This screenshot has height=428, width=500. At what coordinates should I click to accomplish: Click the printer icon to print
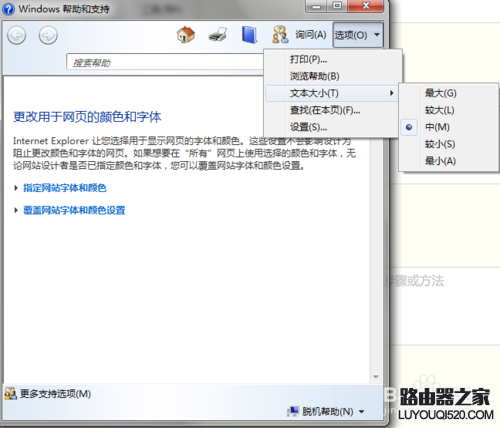point(218,35)
